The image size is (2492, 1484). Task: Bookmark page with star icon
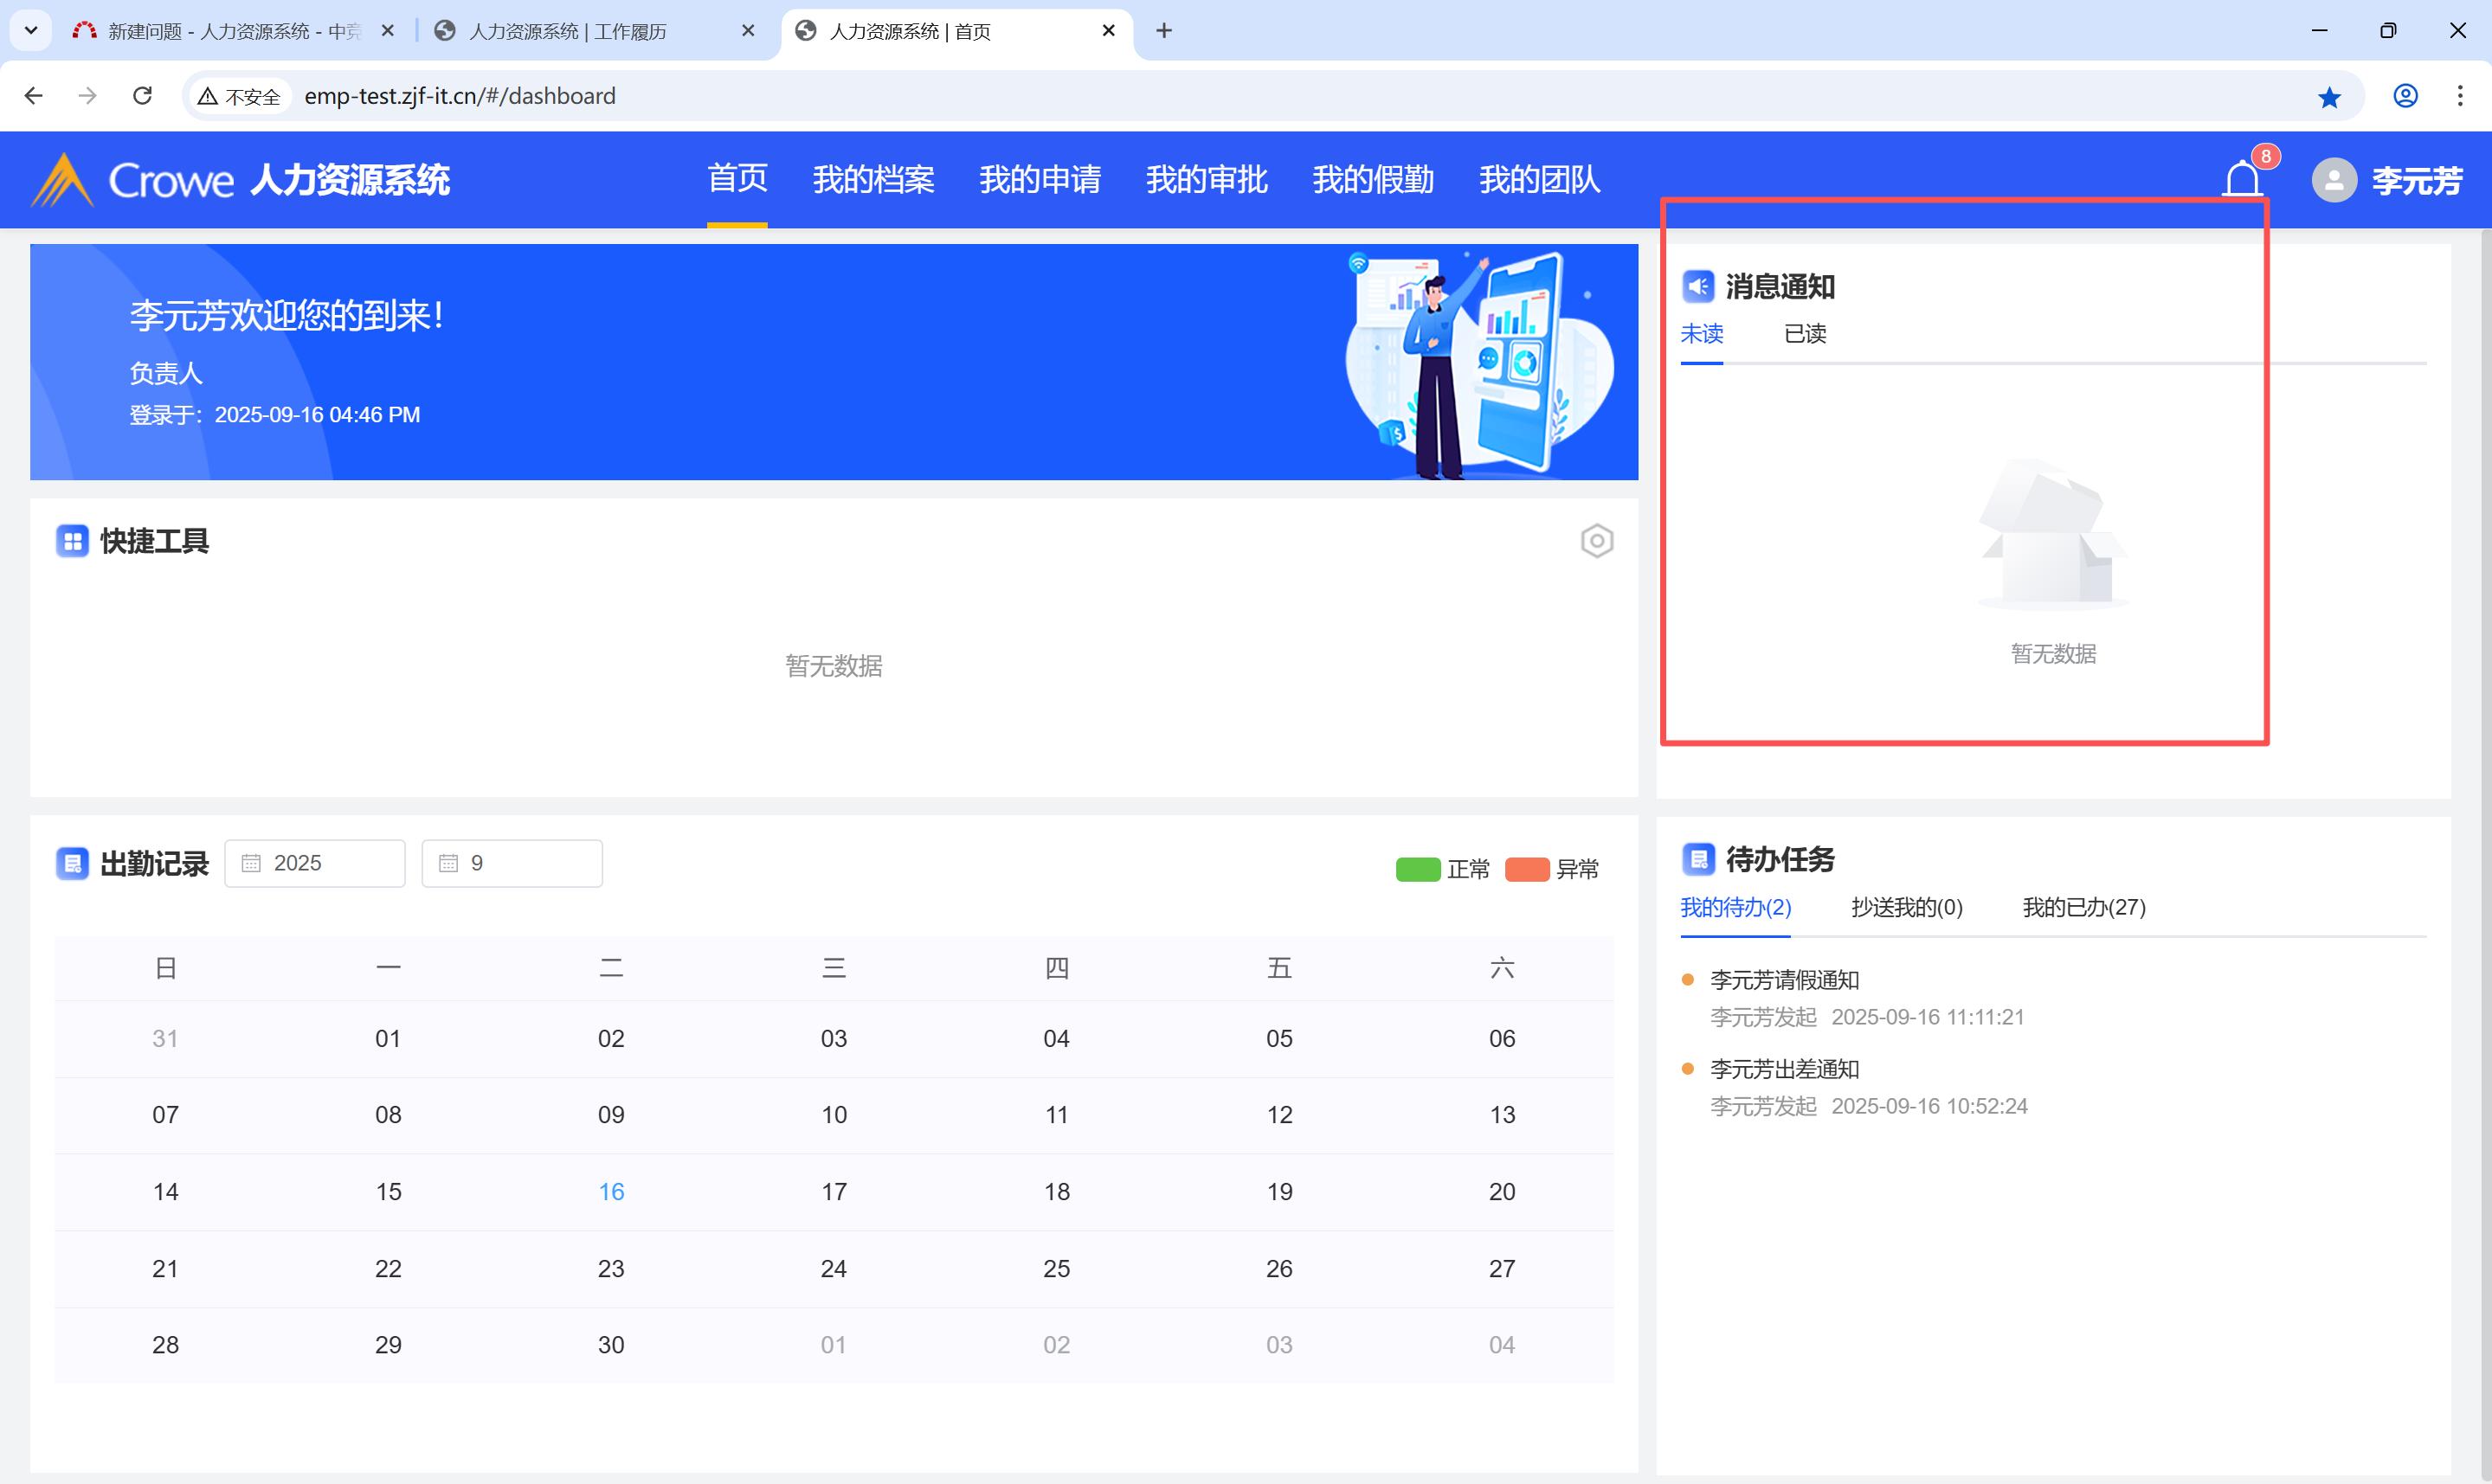coord(2329,97)
